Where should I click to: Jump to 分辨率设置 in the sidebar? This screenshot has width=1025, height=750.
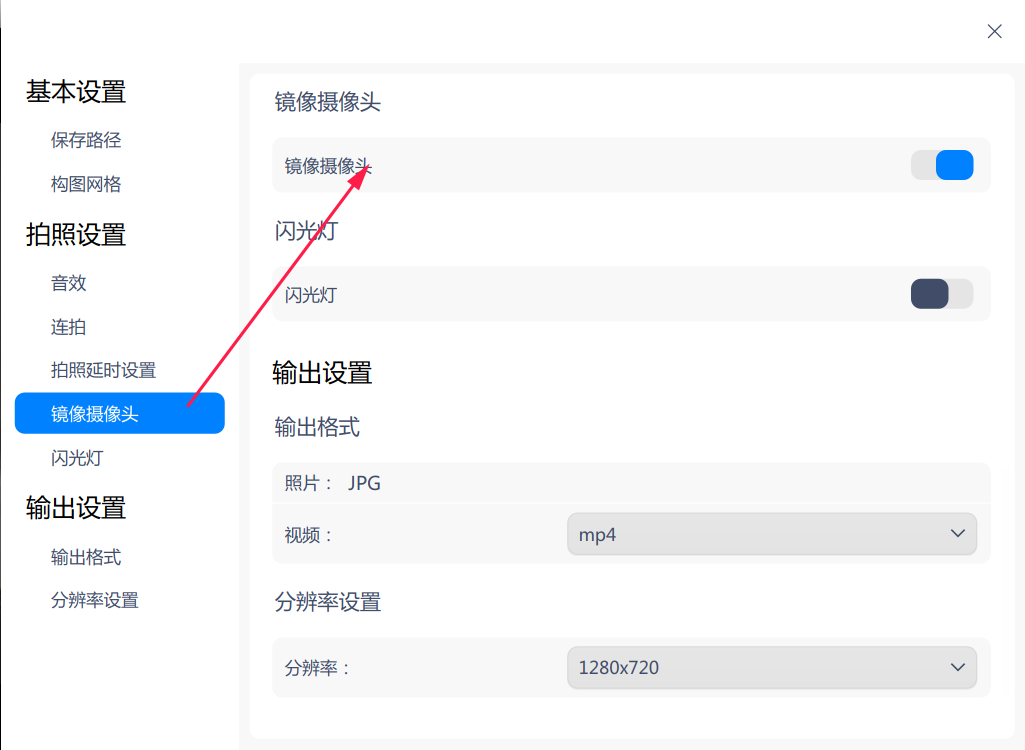(x=95, y=600)
